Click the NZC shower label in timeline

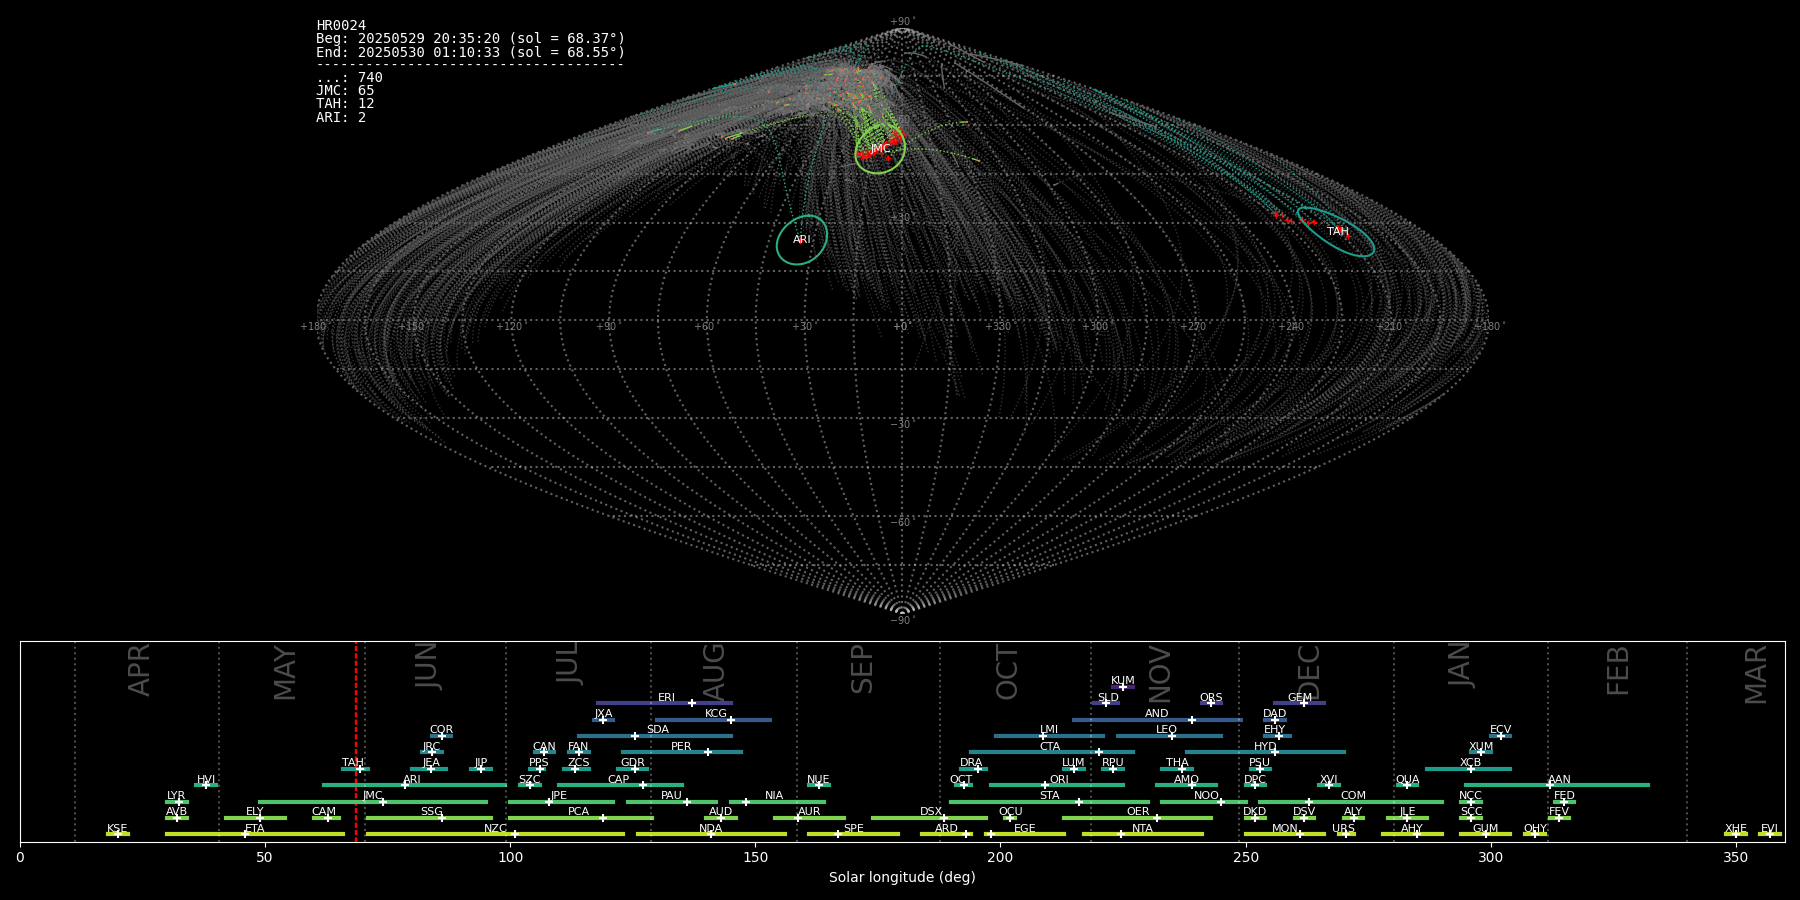pos(495,829)
